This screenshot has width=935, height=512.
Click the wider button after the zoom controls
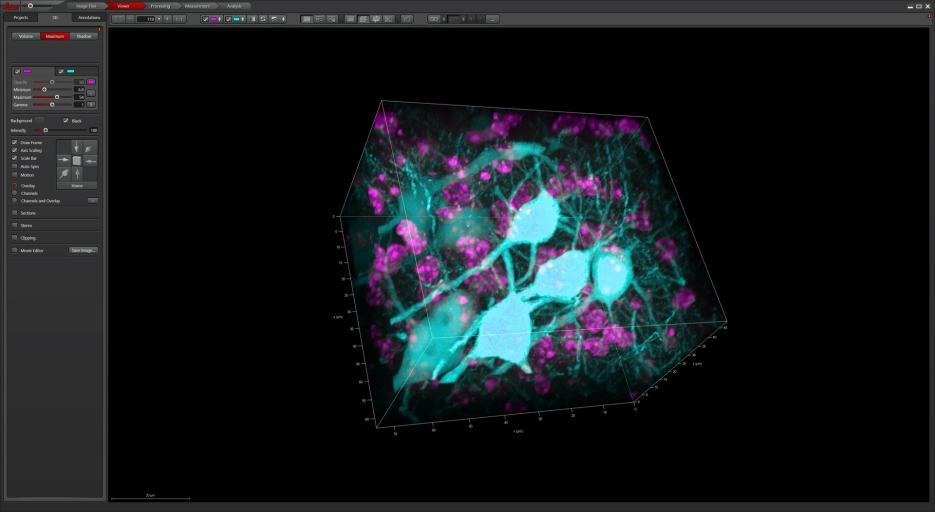[179, 19]
